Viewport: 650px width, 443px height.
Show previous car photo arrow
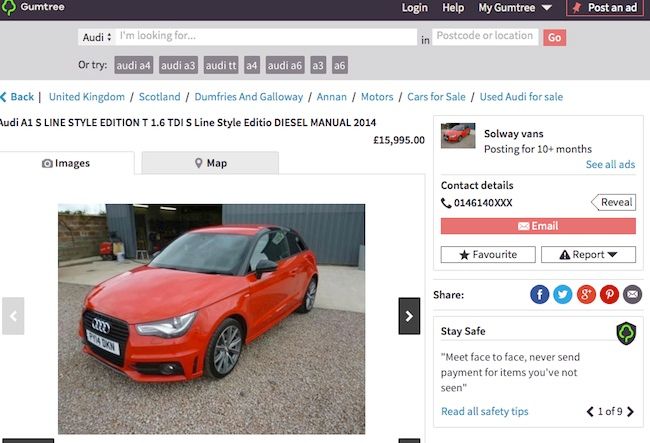tap(13, 316)
